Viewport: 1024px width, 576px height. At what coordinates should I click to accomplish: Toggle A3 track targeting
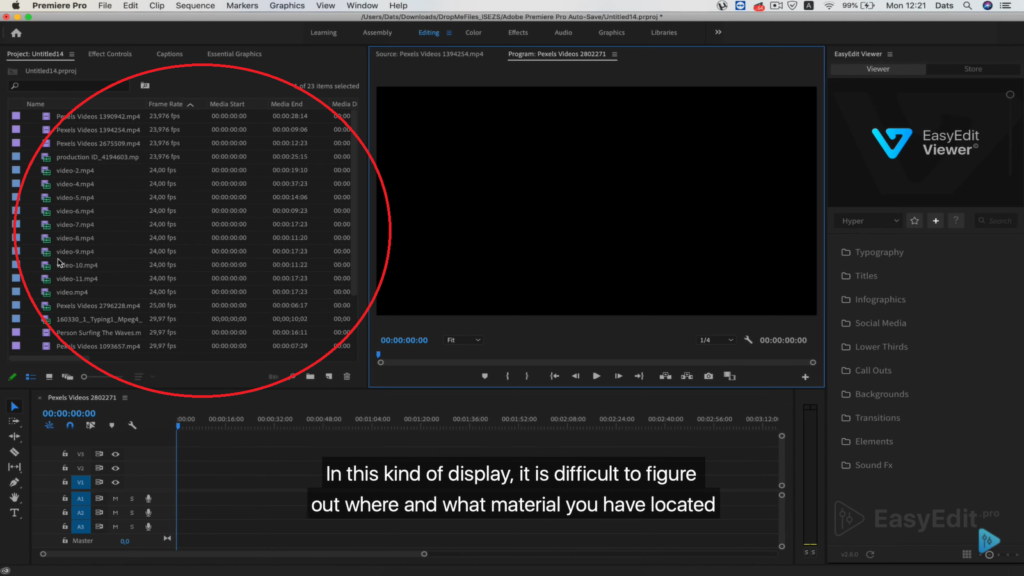tap(80, 526)
